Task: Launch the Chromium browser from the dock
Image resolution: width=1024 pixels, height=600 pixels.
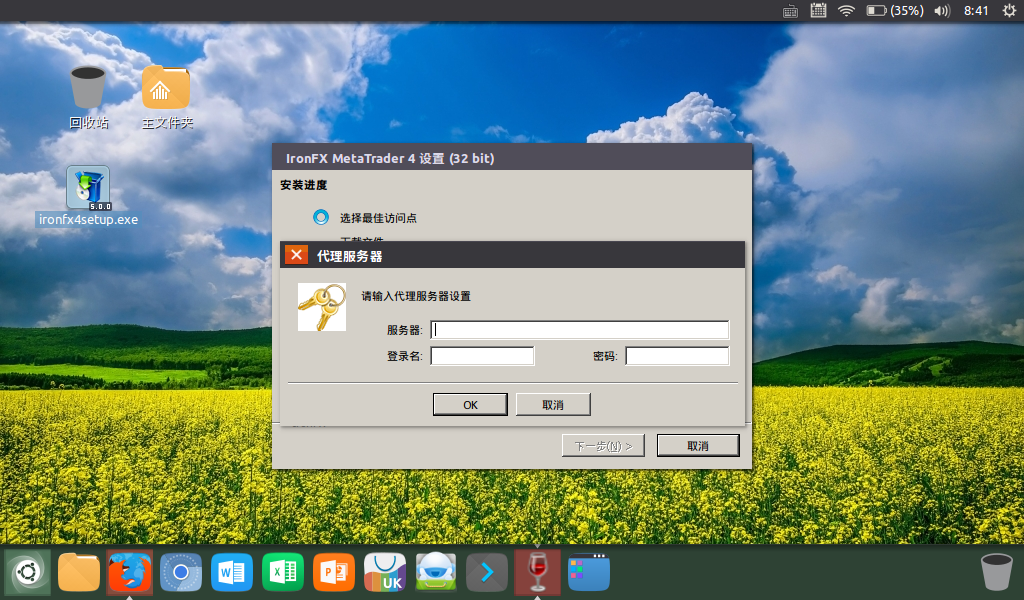Action: [181, 573]
